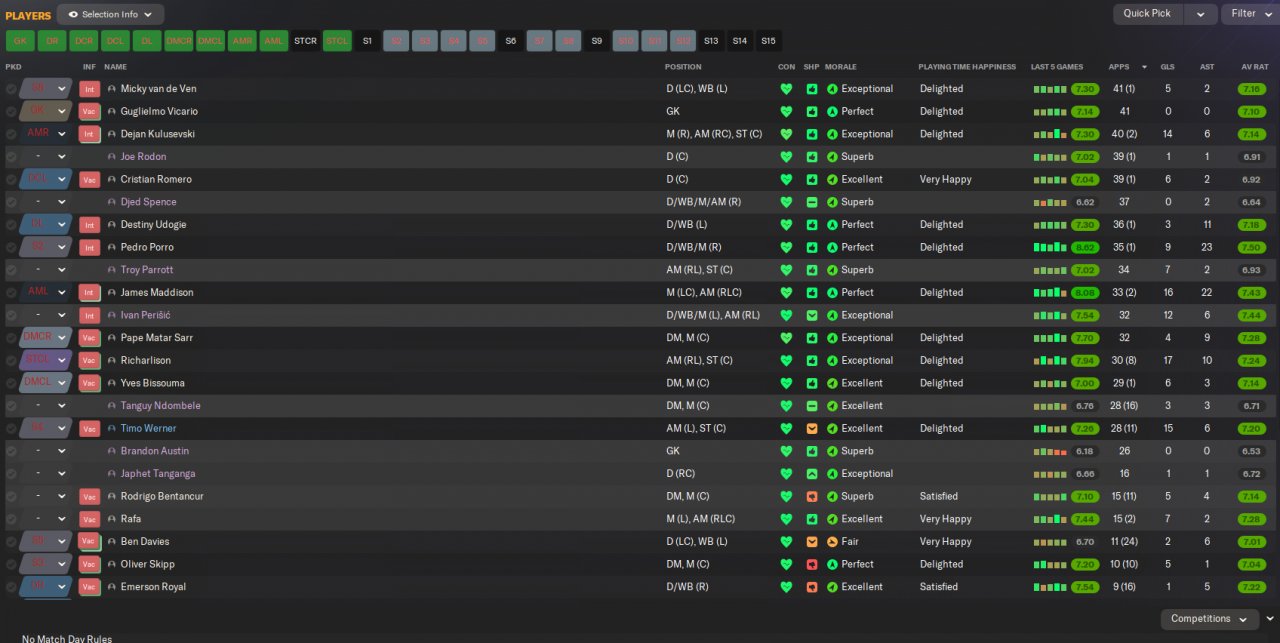Click Micky van de Ven's condition heart icon
This screenshot has height=643, width=1280.
pyautogui.click(x=786, y=89)
